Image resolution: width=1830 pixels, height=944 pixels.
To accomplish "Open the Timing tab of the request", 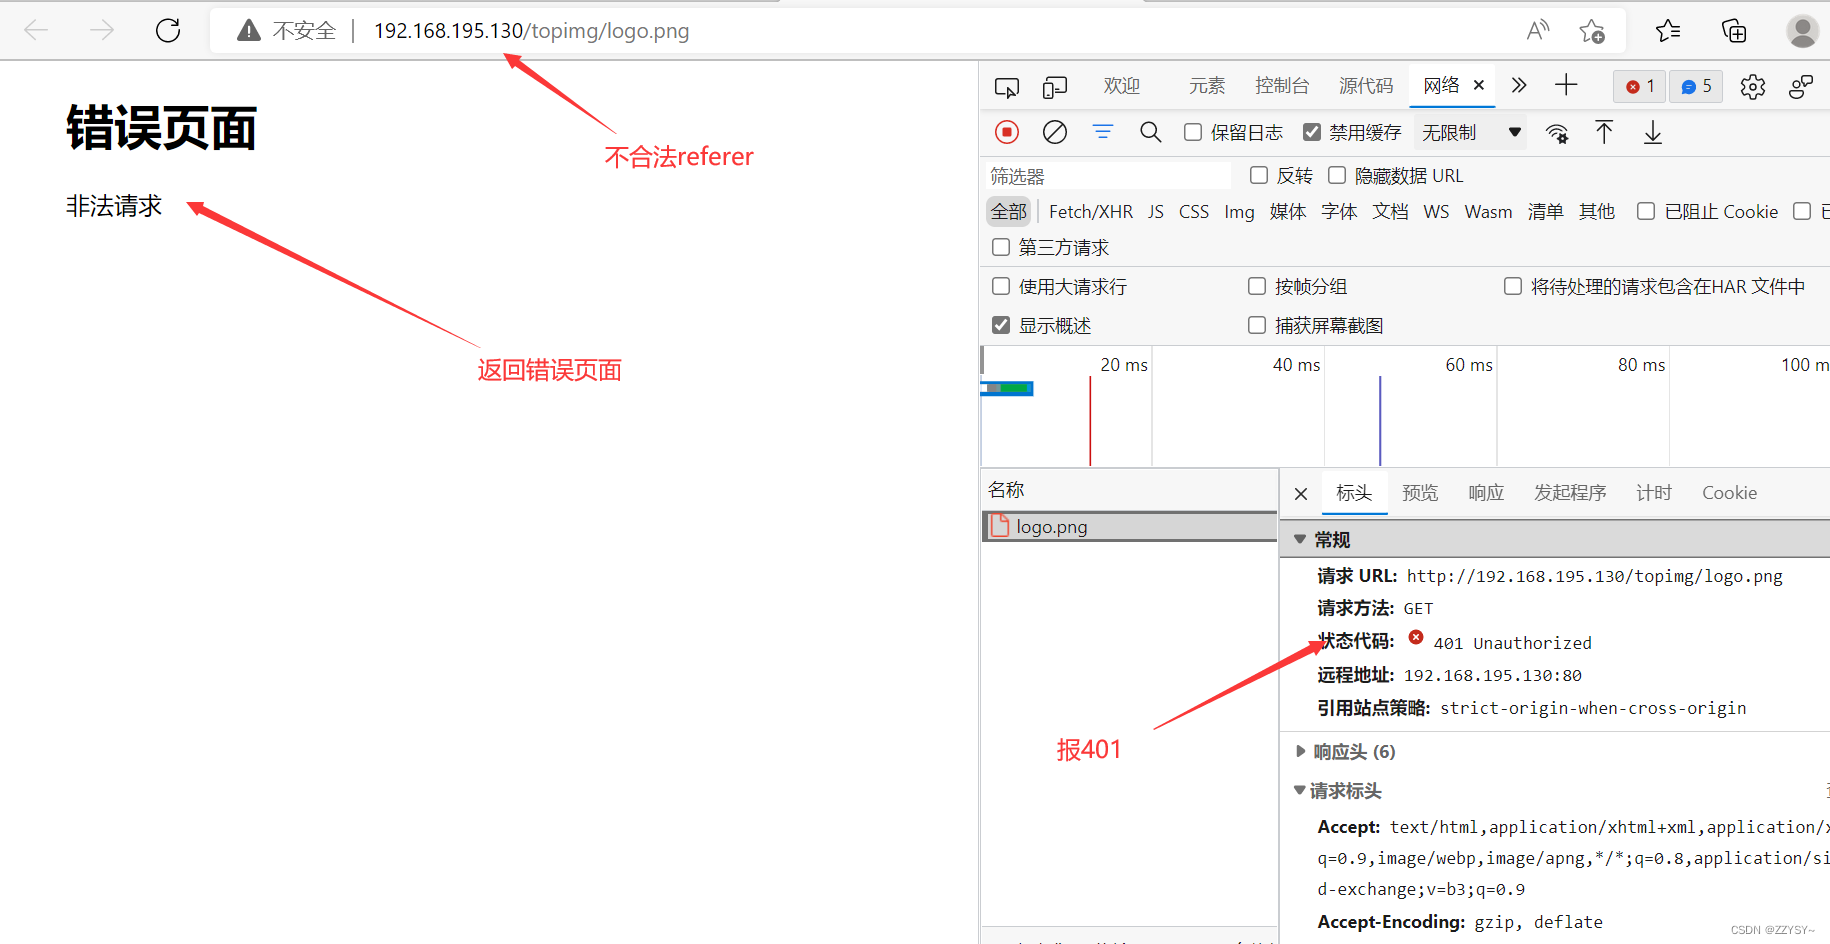I will pos(1654,493).
